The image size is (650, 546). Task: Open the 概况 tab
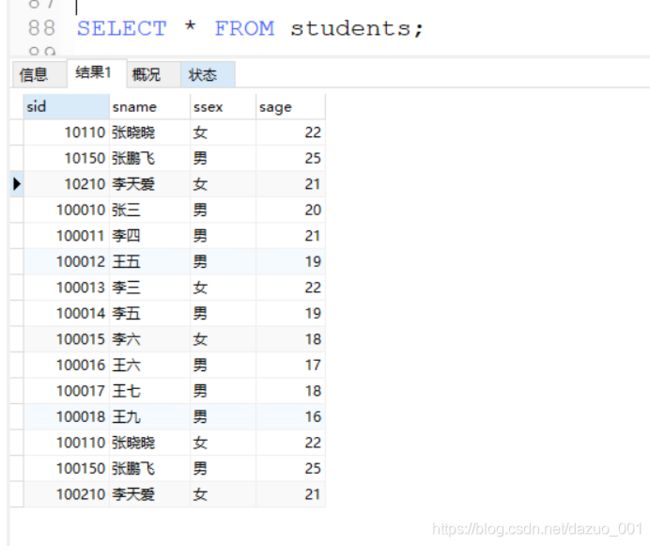click(153, 75)
